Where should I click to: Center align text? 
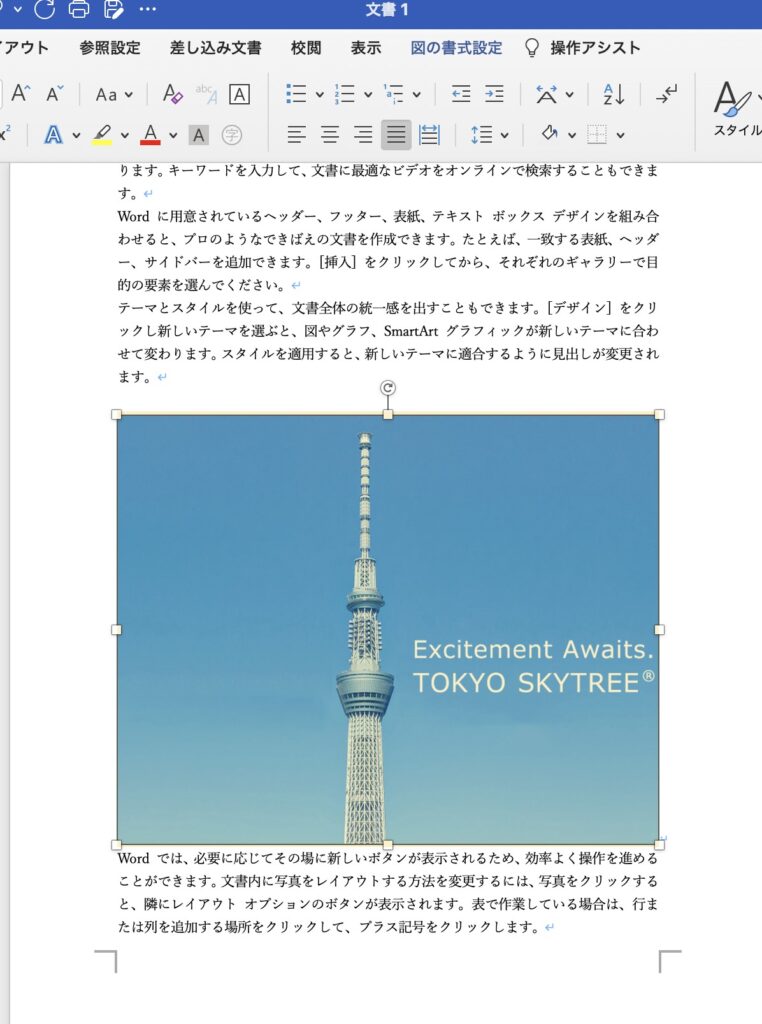point(330,135)
